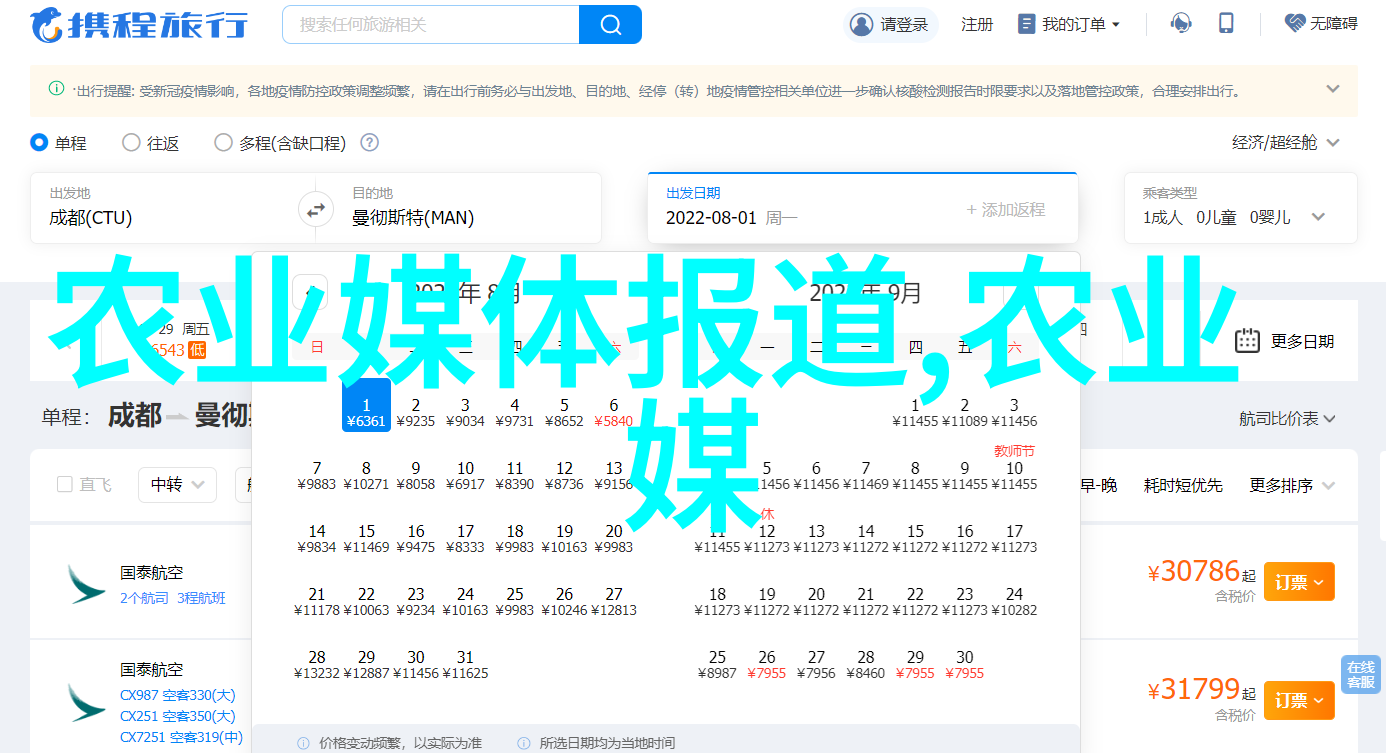Click the mobile phone app icon

[x=1226, y=24]
